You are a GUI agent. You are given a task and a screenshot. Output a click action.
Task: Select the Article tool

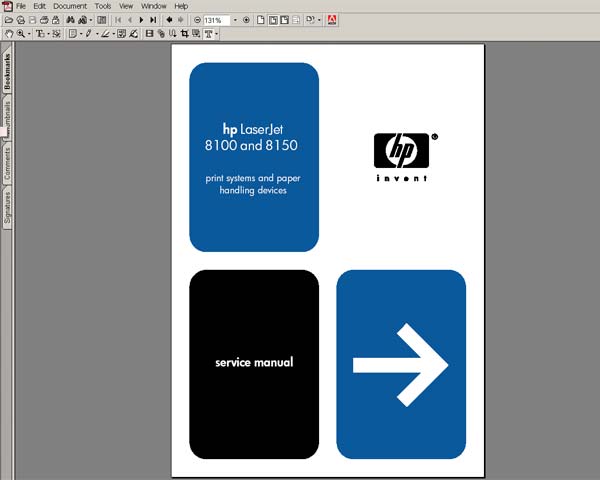173,34
